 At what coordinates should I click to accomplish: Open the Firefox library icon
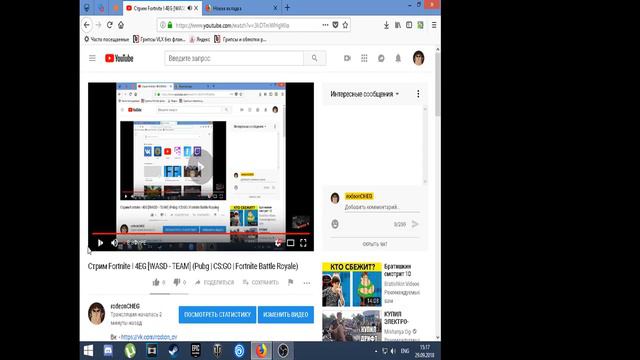pyautogui.click(x=398, y=25)
